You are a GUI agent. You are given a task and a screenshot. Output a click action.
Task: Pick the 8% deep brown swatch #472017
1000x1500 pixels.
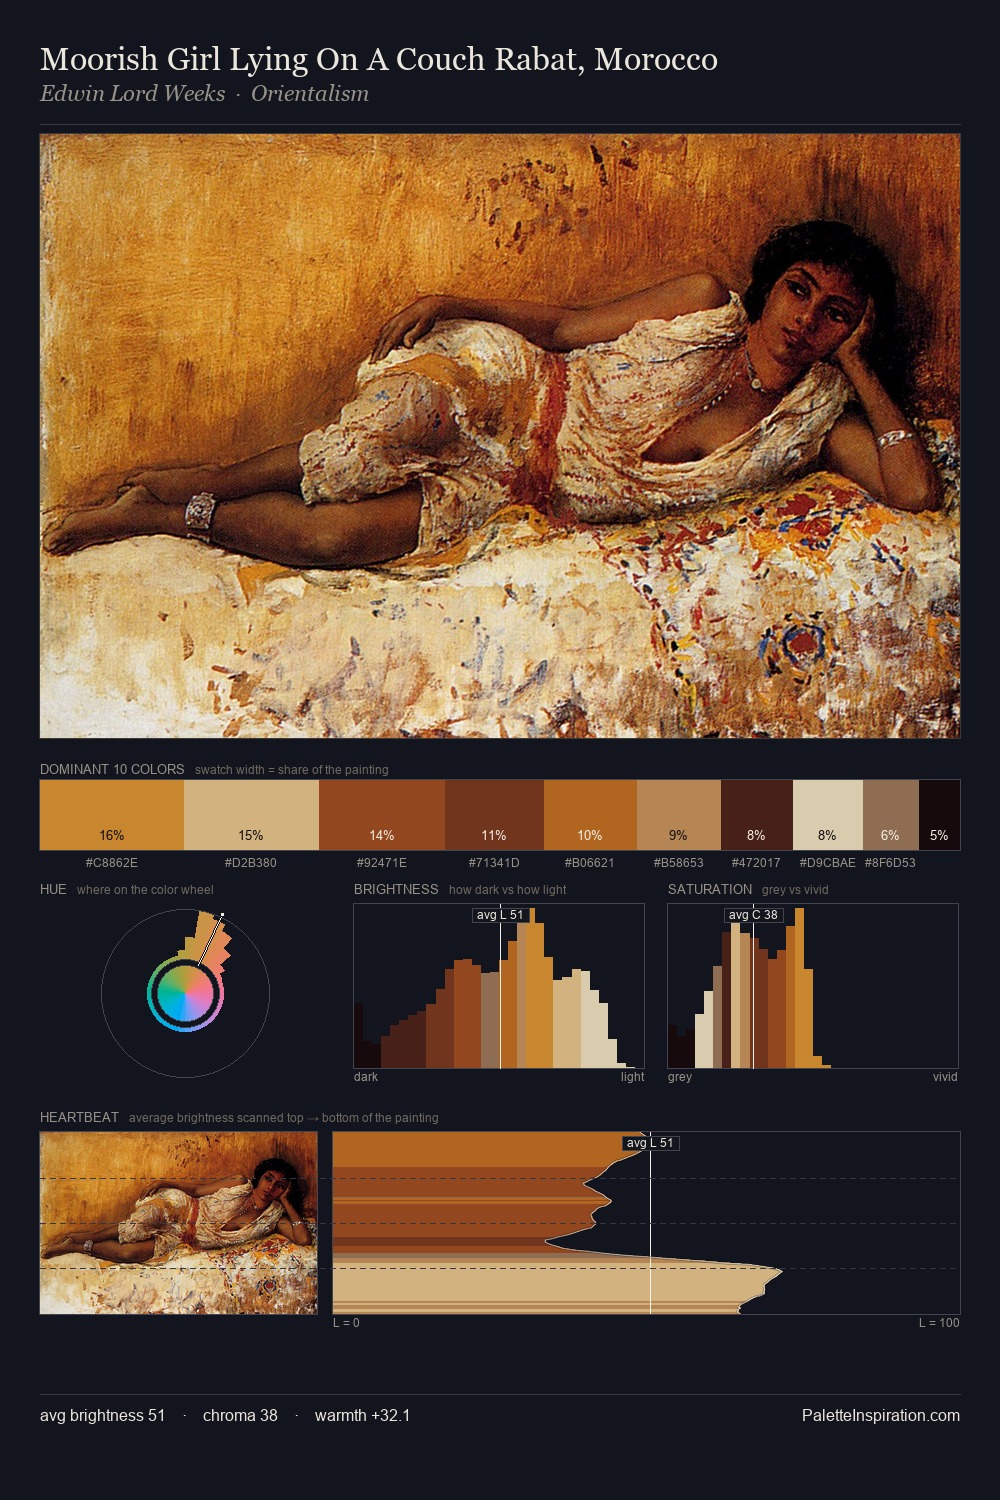tap(757, 815)
